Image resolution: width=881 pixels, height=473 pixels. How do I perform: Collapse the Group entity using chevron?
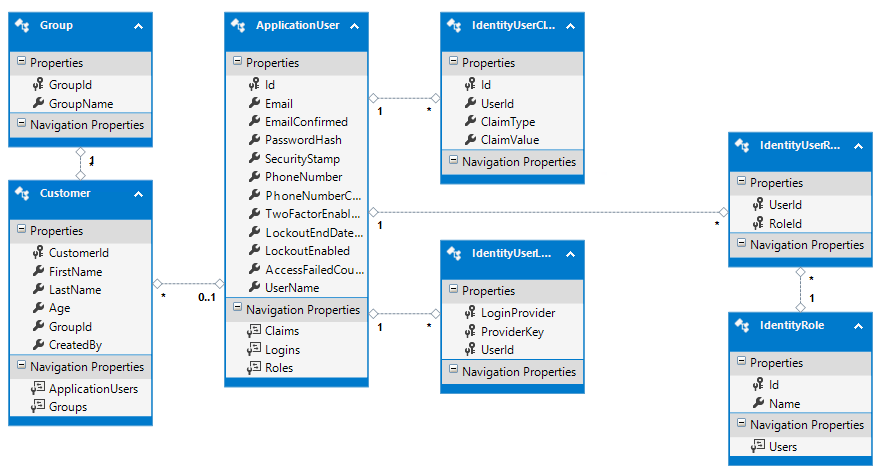coord(137,26)
